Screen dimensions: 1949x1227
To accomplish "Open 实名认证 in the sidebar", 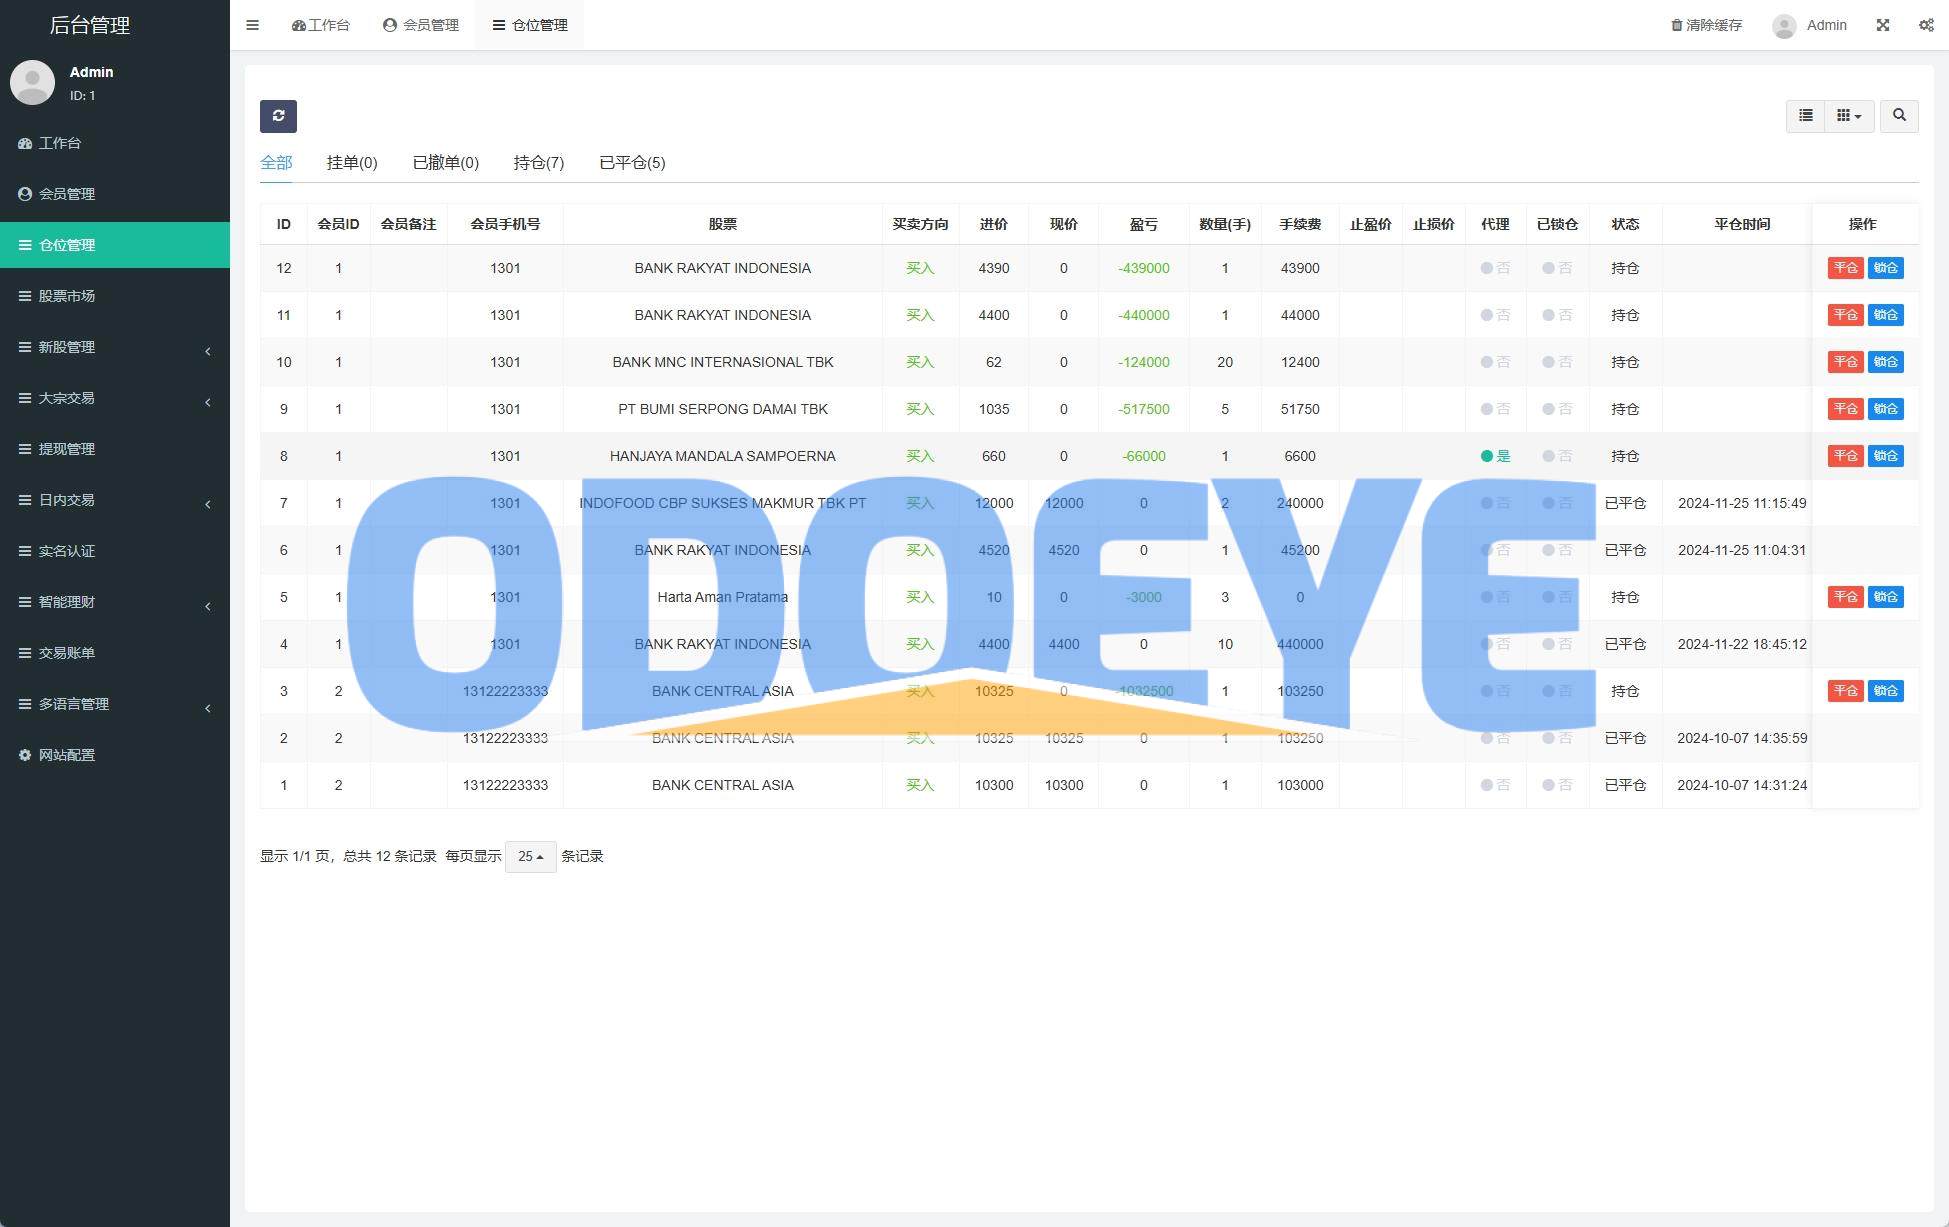I will (x=115, y=551).
